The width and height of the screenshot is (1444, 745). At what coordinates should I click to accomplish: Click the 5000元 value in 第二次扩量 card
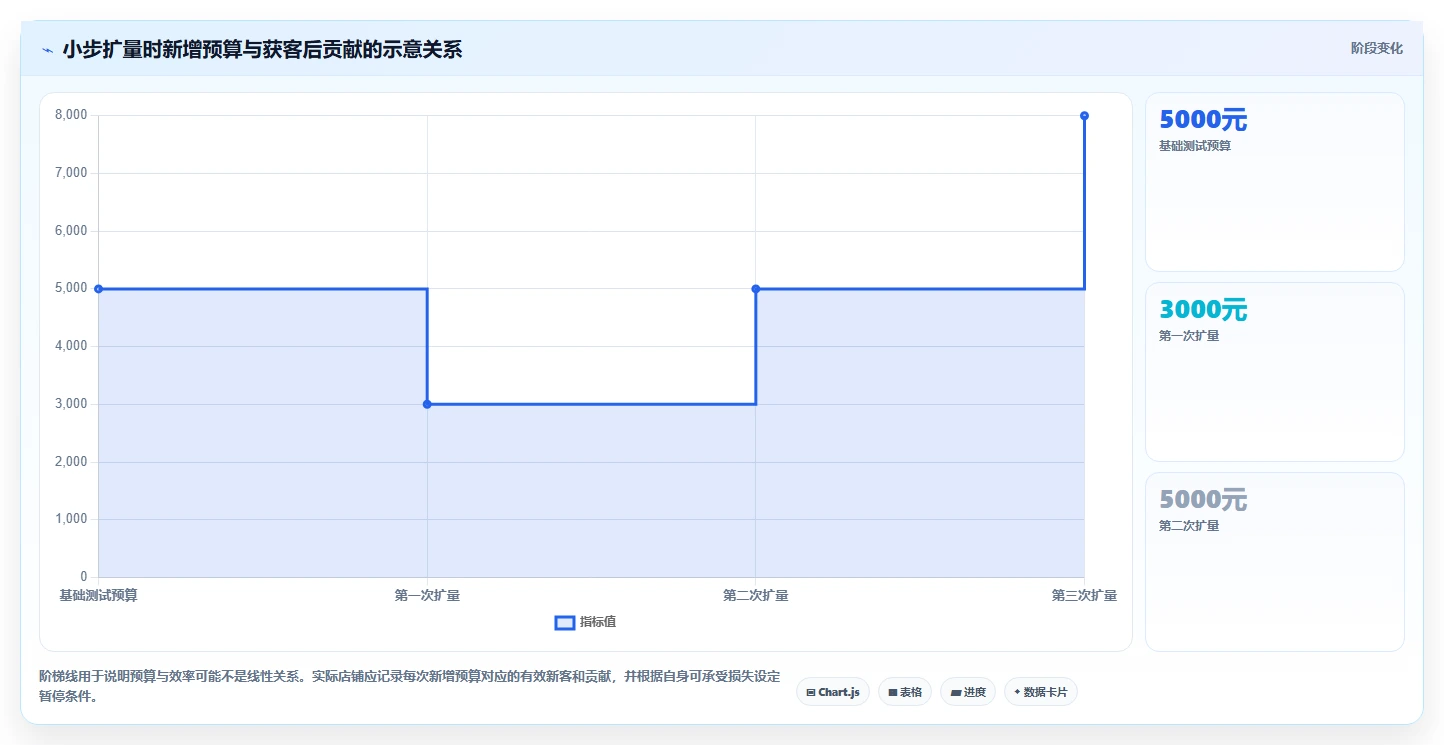1203,500
